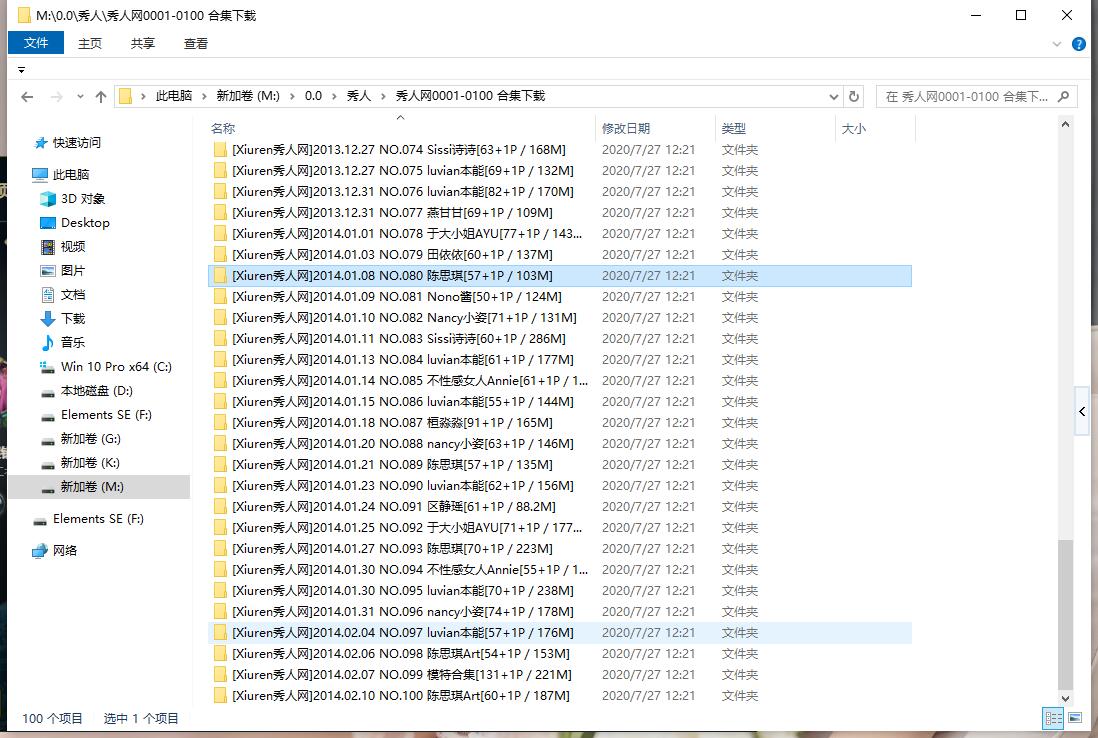Show preview pane side arrow
The image size is (1098, 738).
coord(1082,412)
